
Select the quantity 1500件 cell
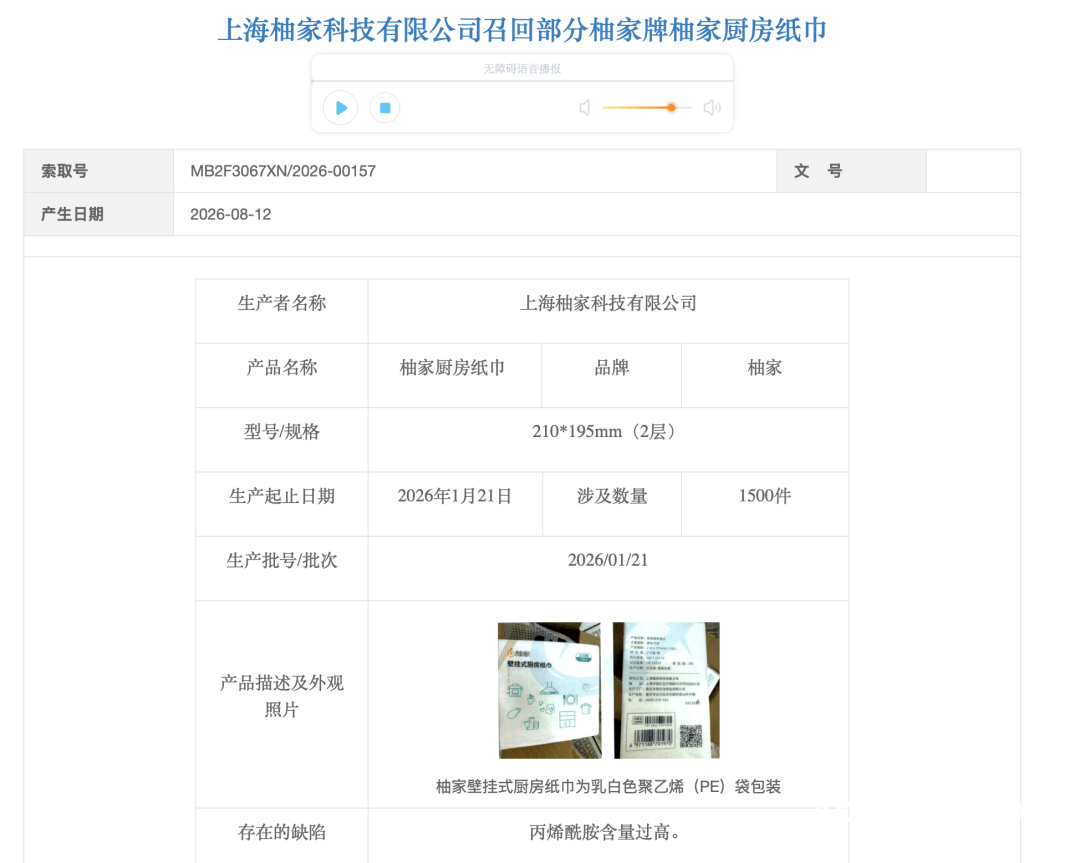765,504
